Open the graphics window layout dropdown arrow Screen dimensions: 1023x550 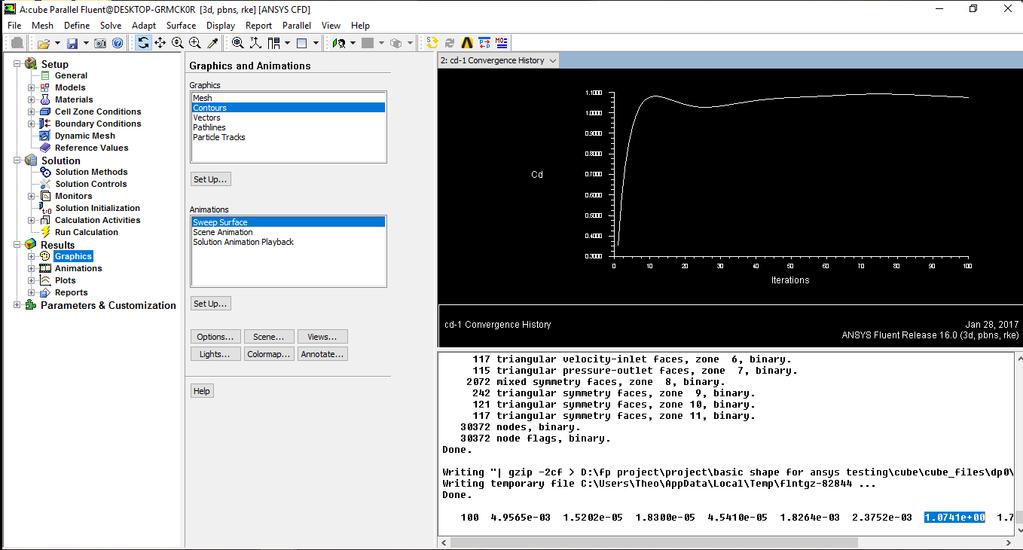coord(316,43)
